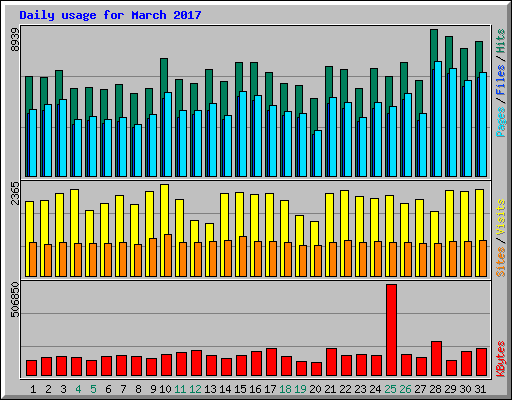The image size is (512, 400).
Task: Click the green Hits bar for day 20
Action: 314,115
